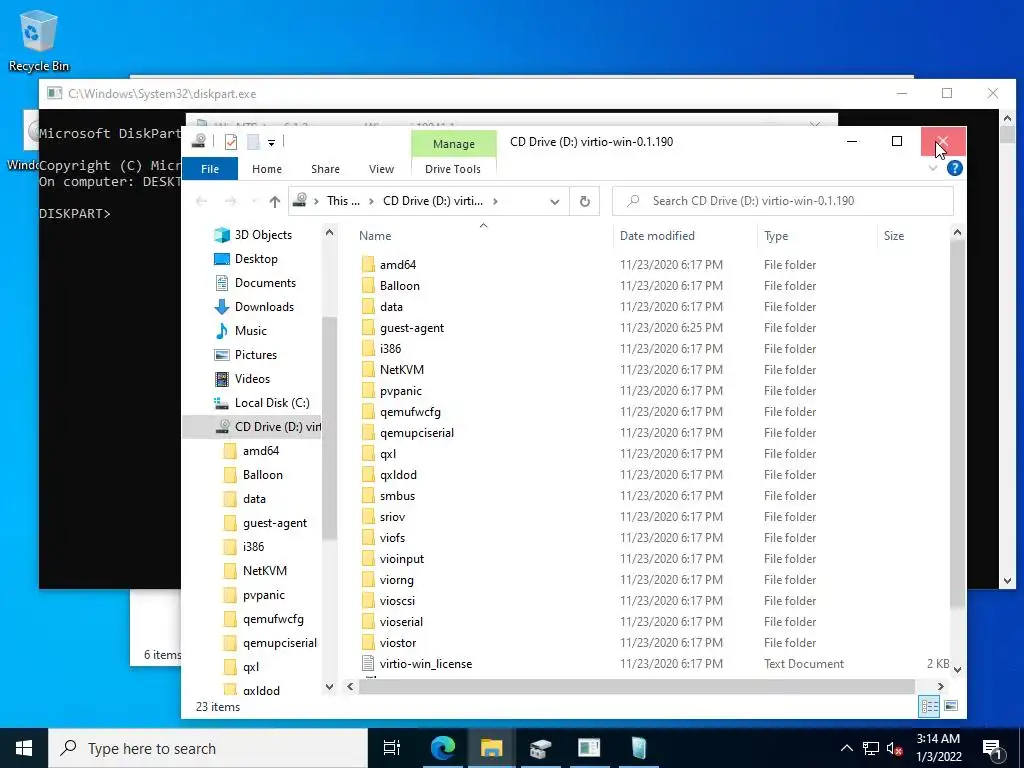Image resolution: width=1024 pixels, height=768 pixels.
Task: Sort by the Size column header
Action: pos(893,236)
